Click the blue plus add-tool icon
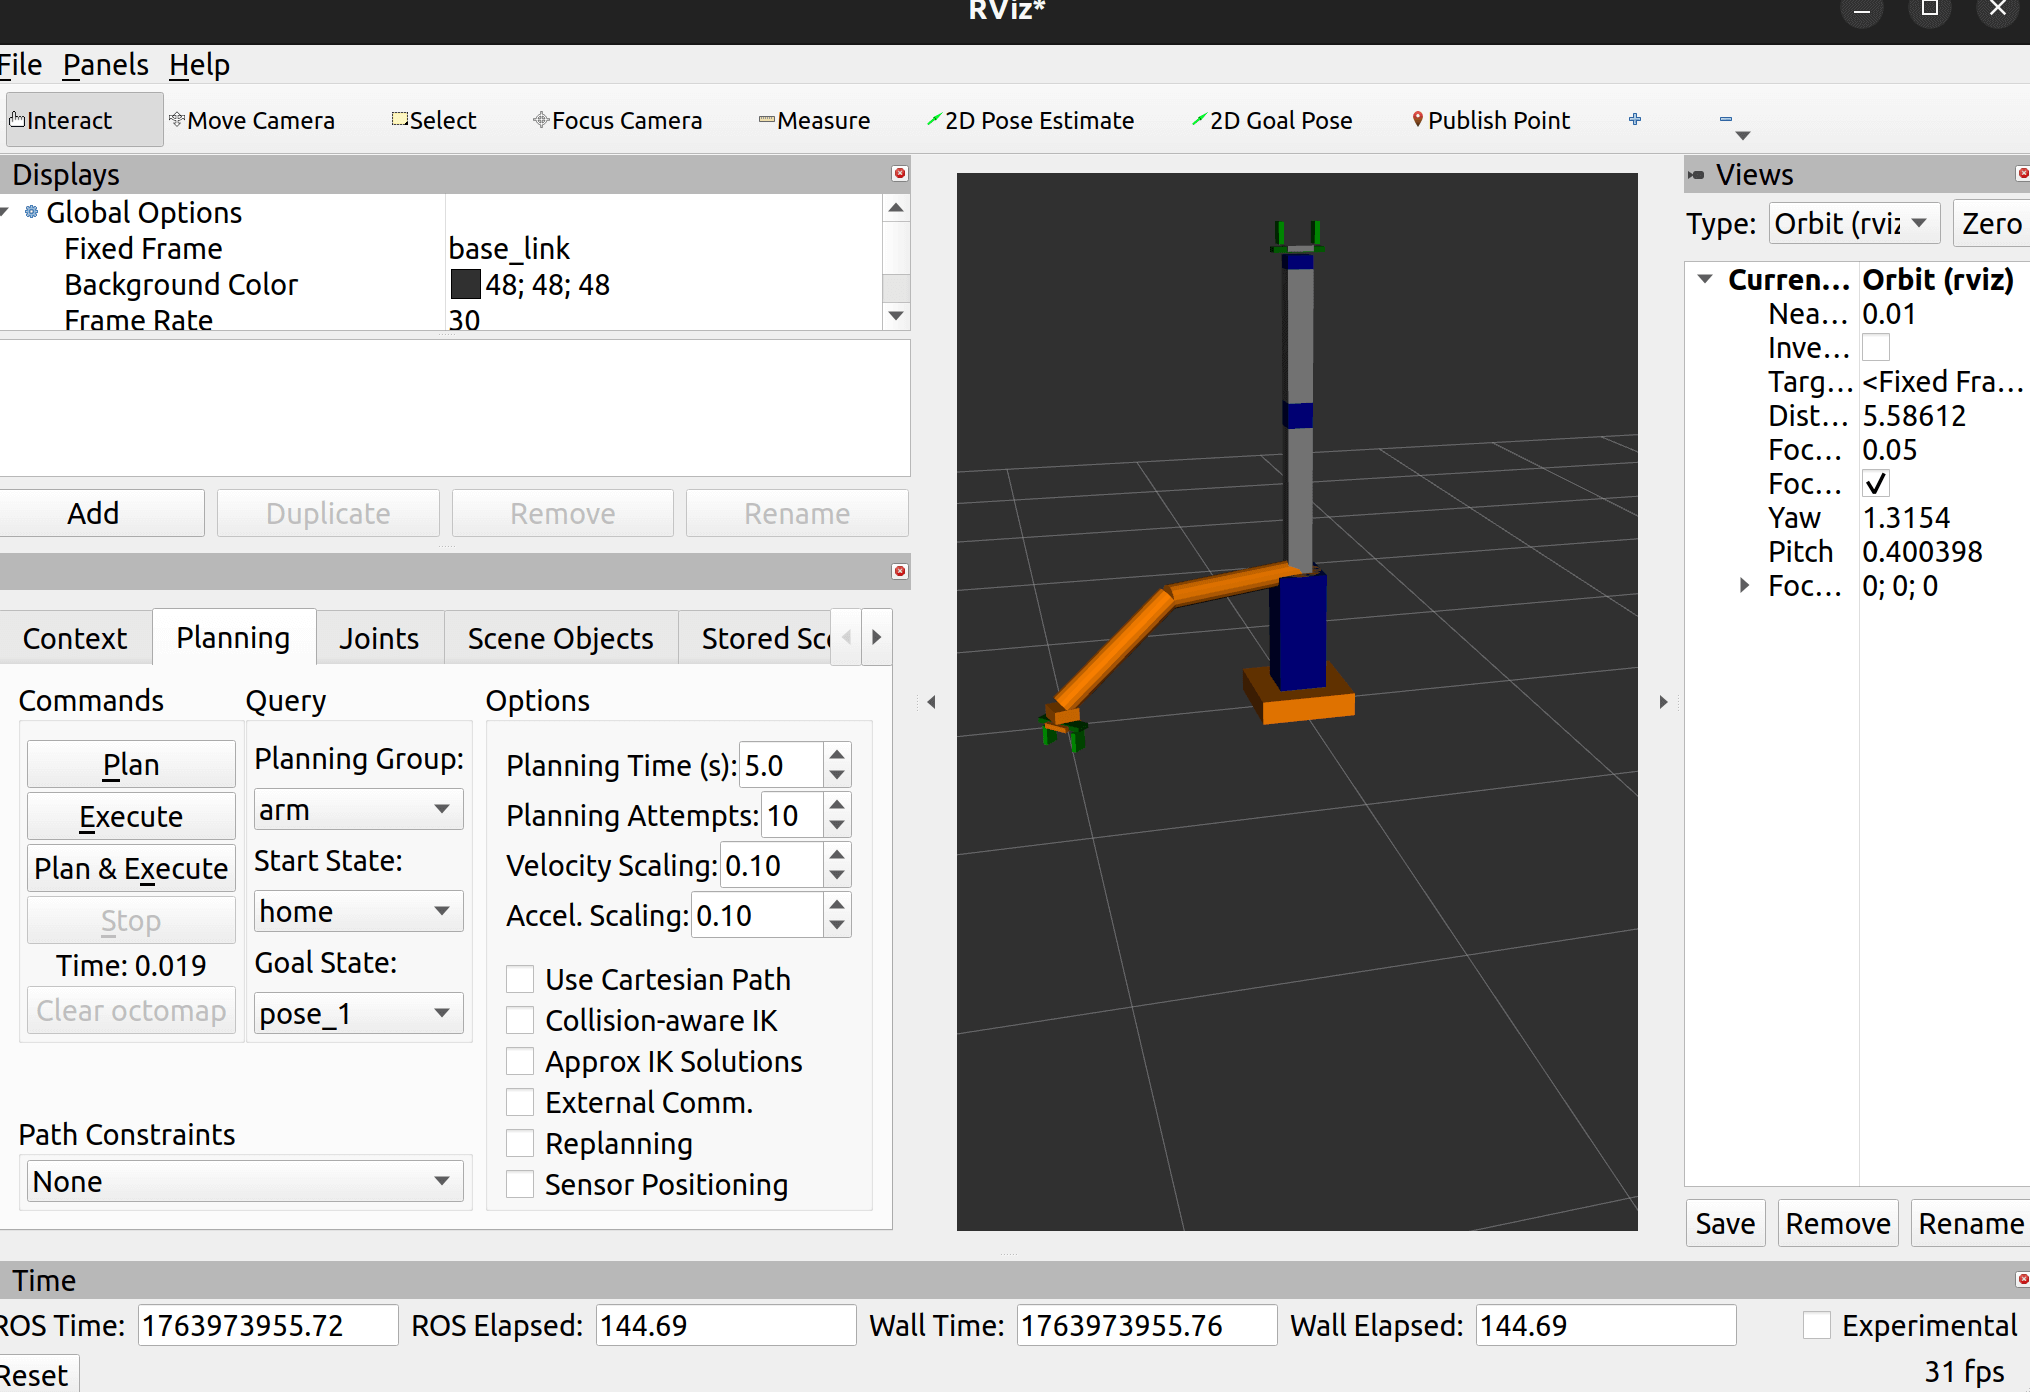The image size is (2030, 1392). point(1635,120)
